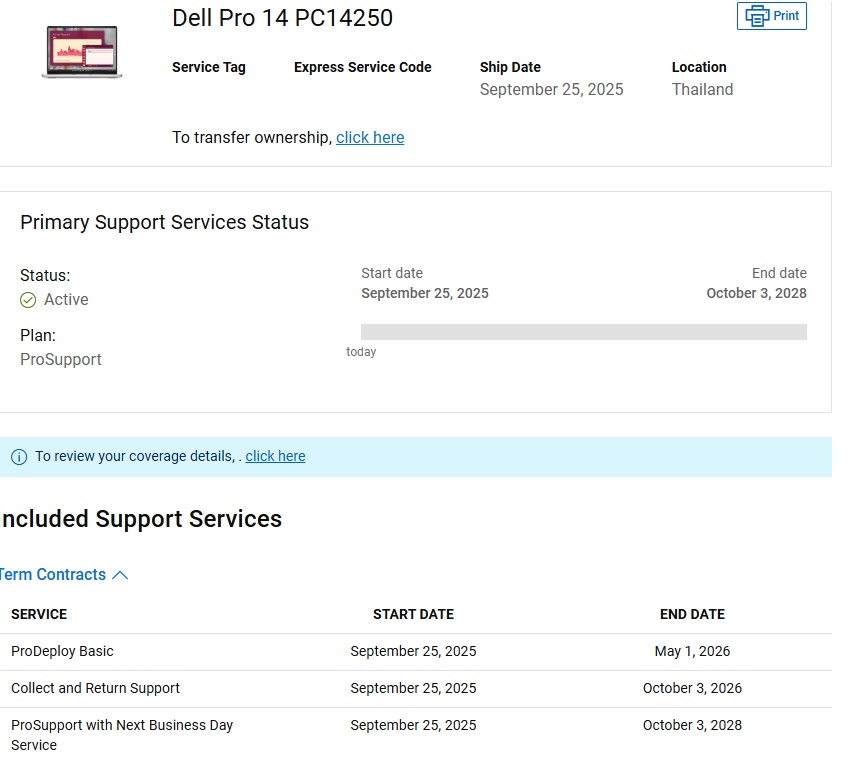Click the printer icon in Print button
Screen dimensions: 859x757
click(757, 16)
